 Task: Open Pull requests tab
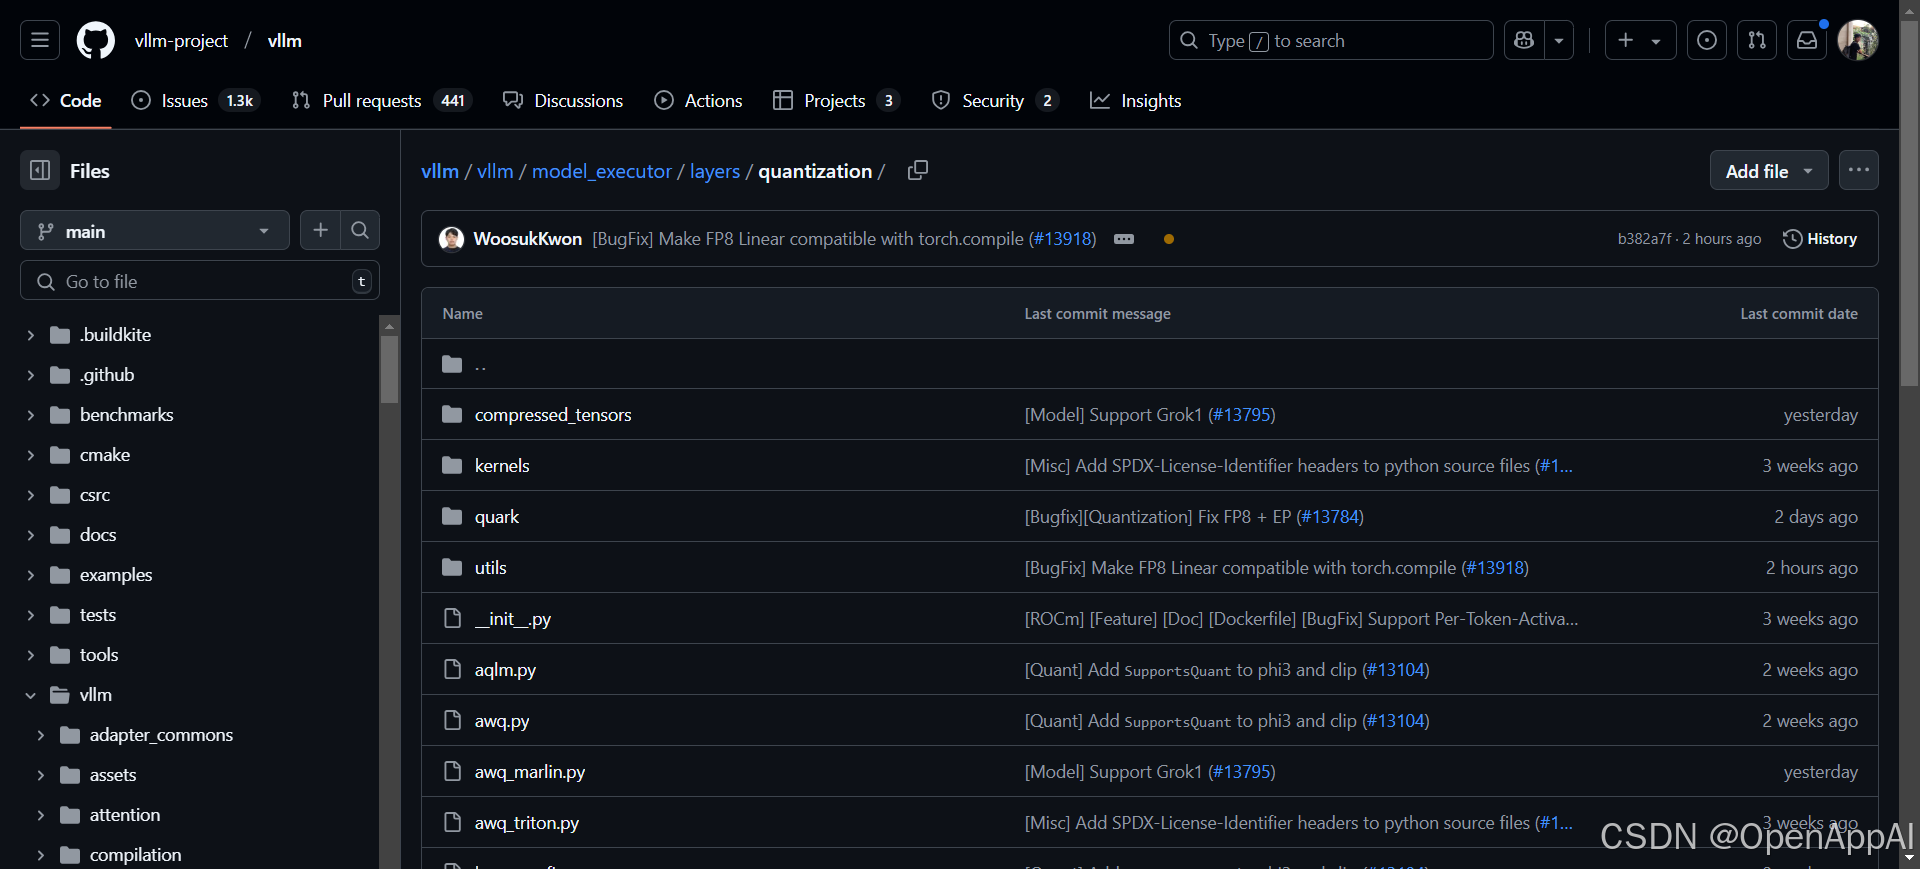click(381, 100)
